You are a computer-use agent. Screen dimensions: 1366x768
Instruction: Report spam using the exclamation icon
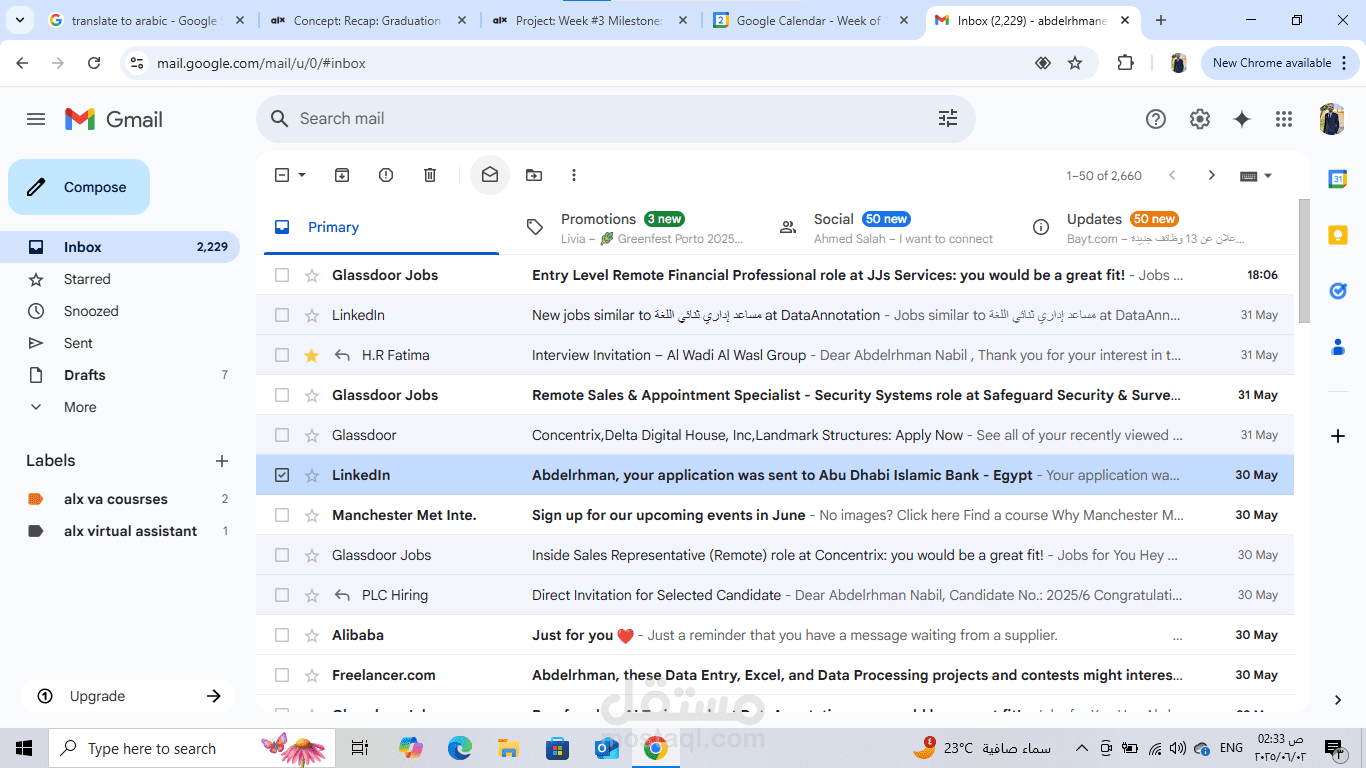point(386,175)
